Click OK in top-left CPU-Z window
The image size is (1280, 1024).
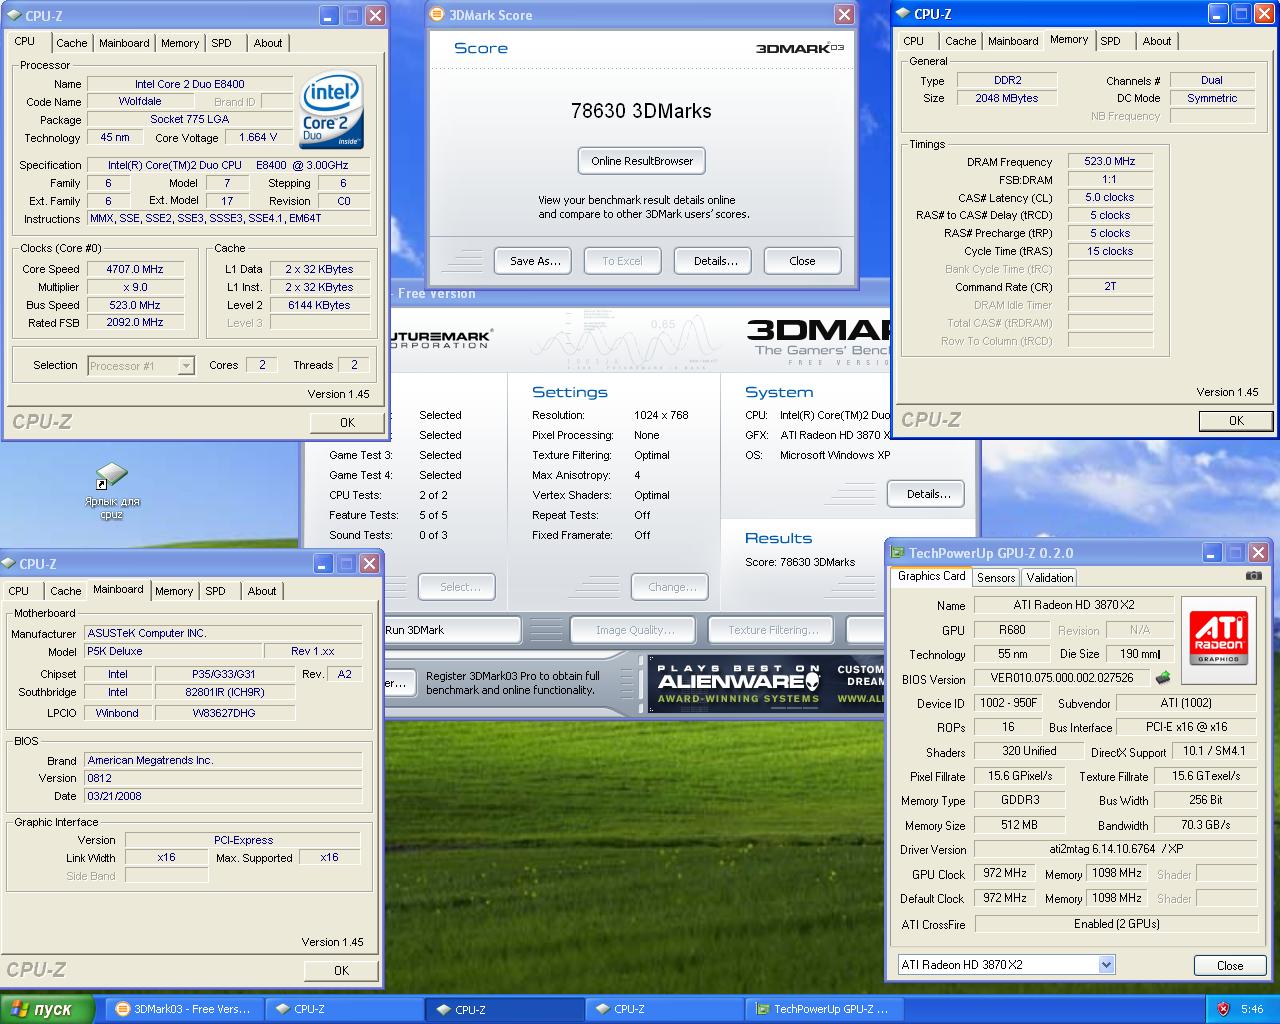point(347,422)
